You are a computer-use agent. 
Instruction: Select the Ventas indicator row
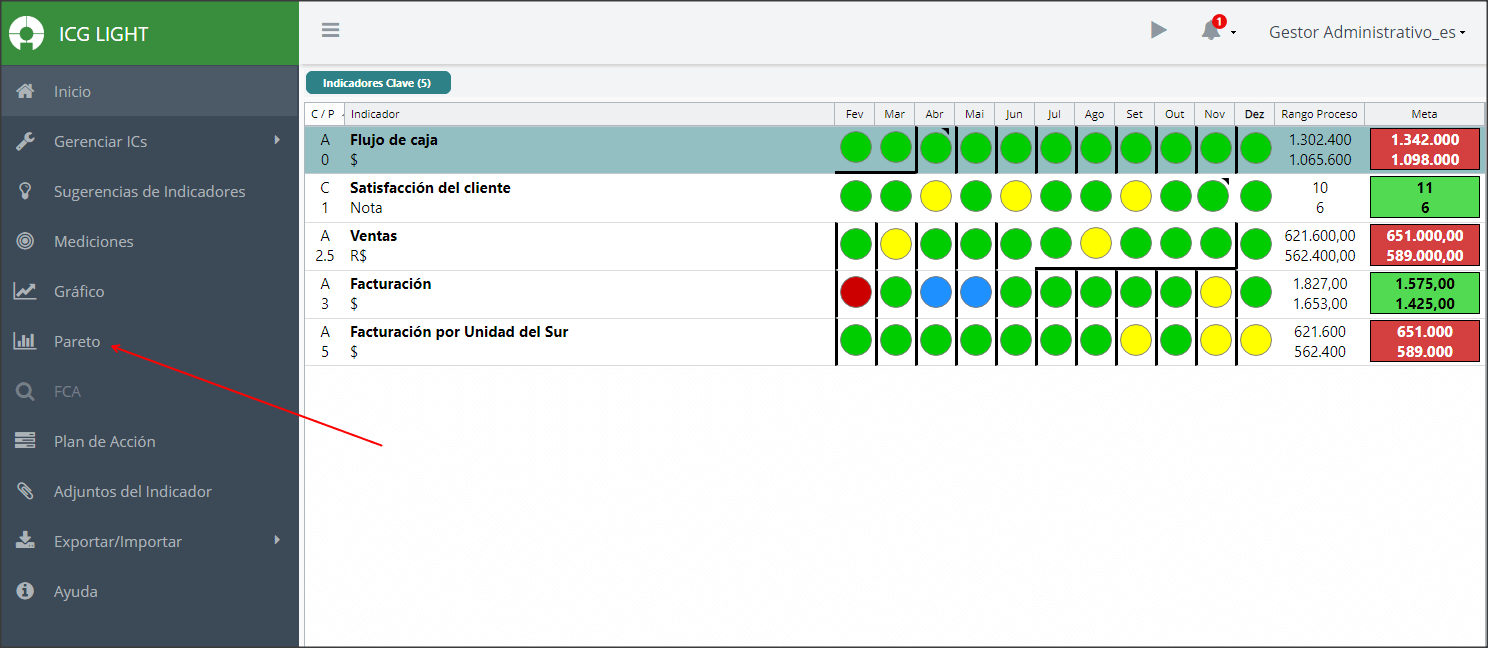(x=893, y=246)
